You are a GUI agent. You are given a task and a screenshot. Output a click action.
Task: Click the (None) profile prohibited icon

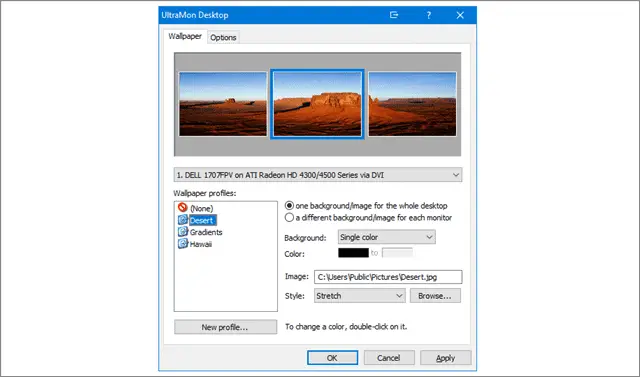coord(182,208)
